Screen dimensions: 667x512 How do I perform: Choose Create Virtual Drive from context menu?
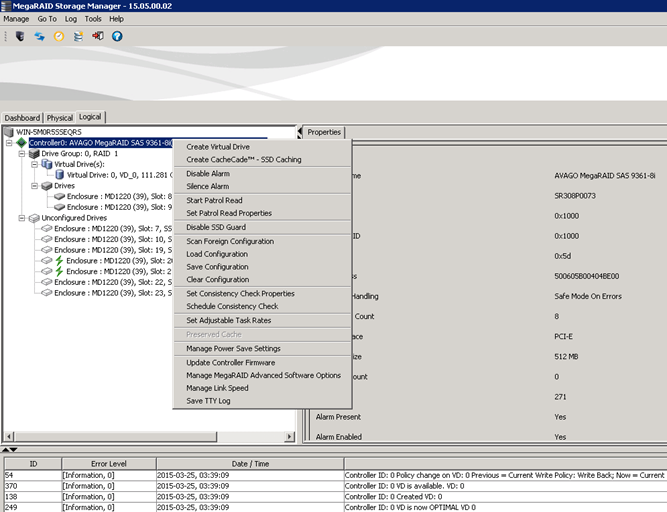pyautogui.click(x=218, y=147)
